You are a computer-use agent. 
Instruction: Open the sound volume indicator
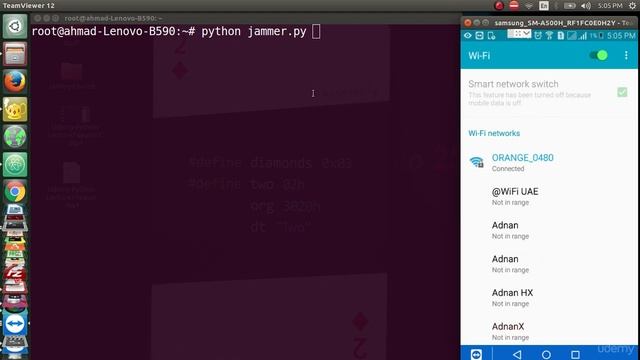(x=586, y=6)
